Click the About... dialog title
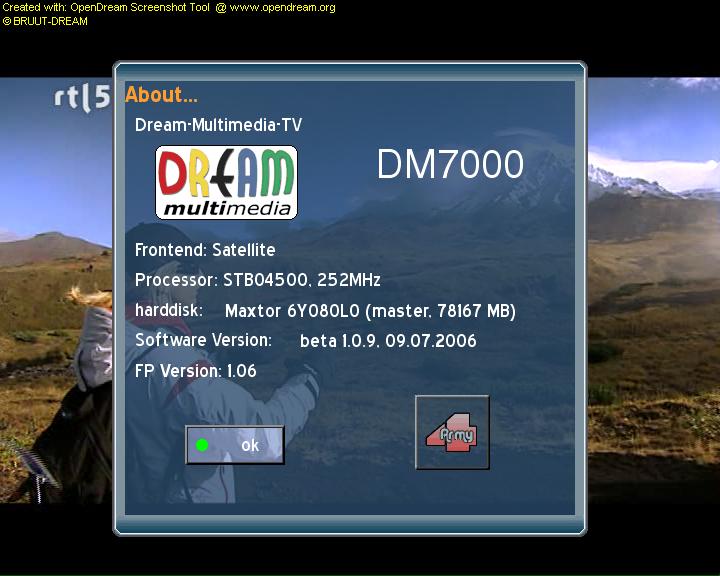 pos(161,95)
